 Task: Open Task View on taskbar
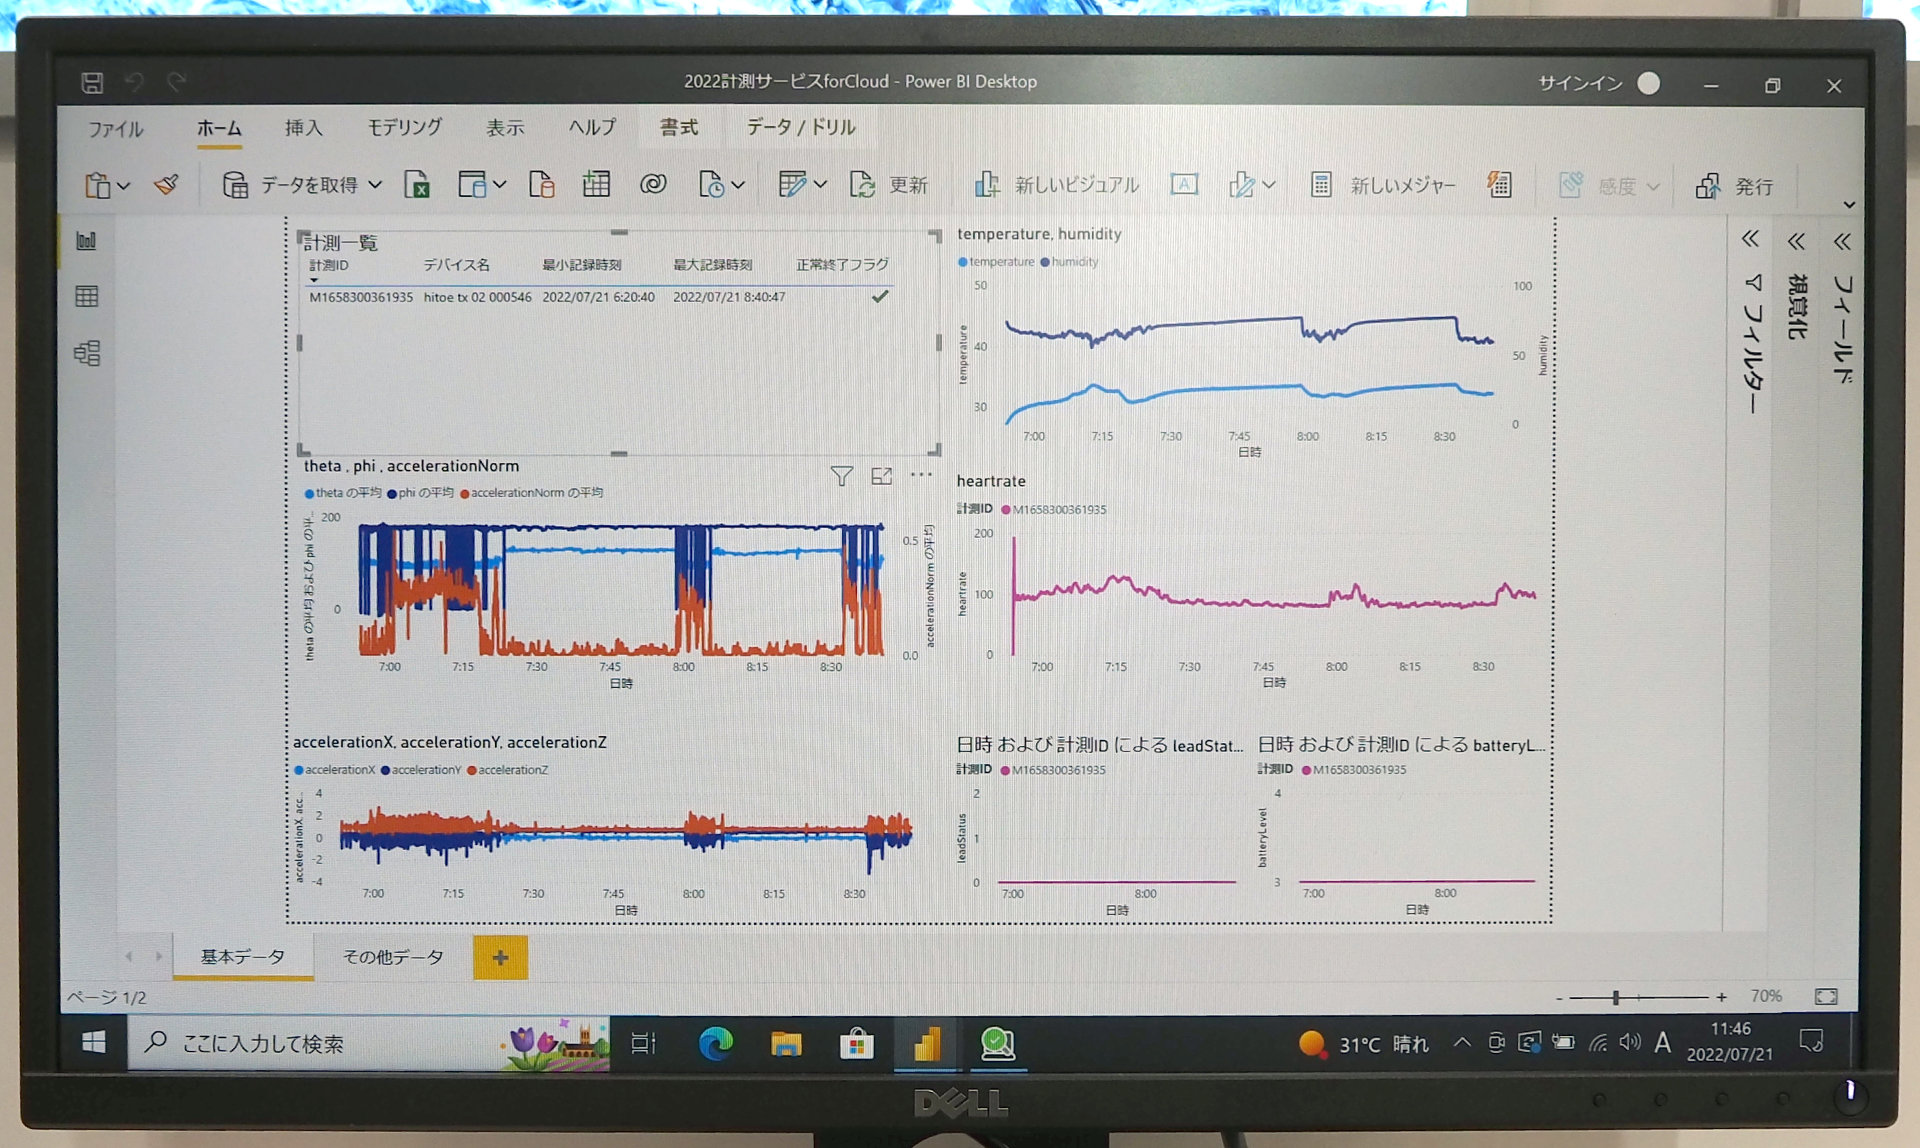tap(644, 1044)
